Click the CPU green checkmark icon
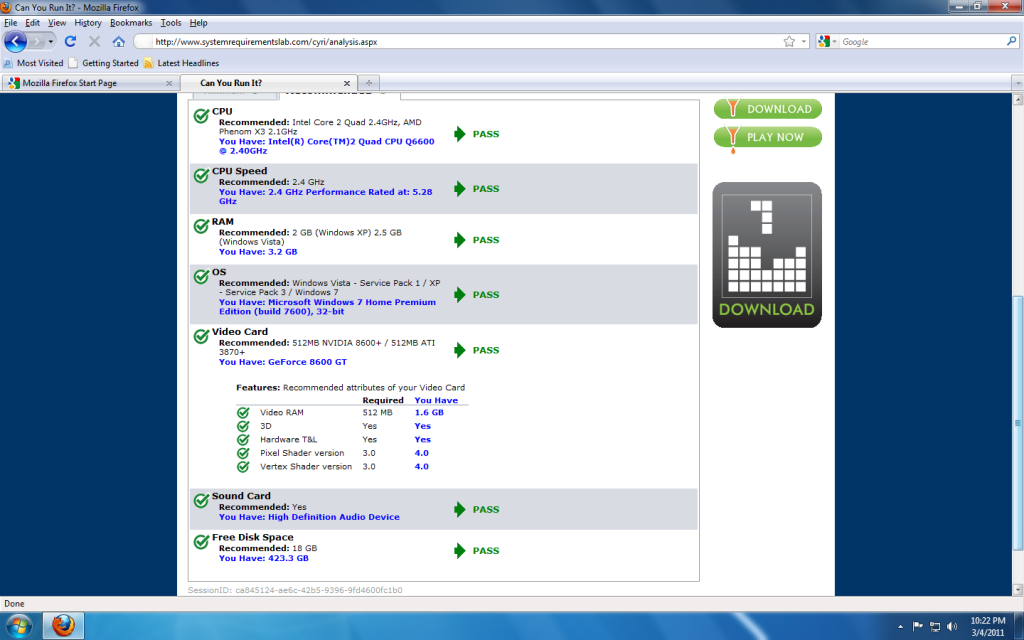1024x640 pixels. click(x=201, y=116)
